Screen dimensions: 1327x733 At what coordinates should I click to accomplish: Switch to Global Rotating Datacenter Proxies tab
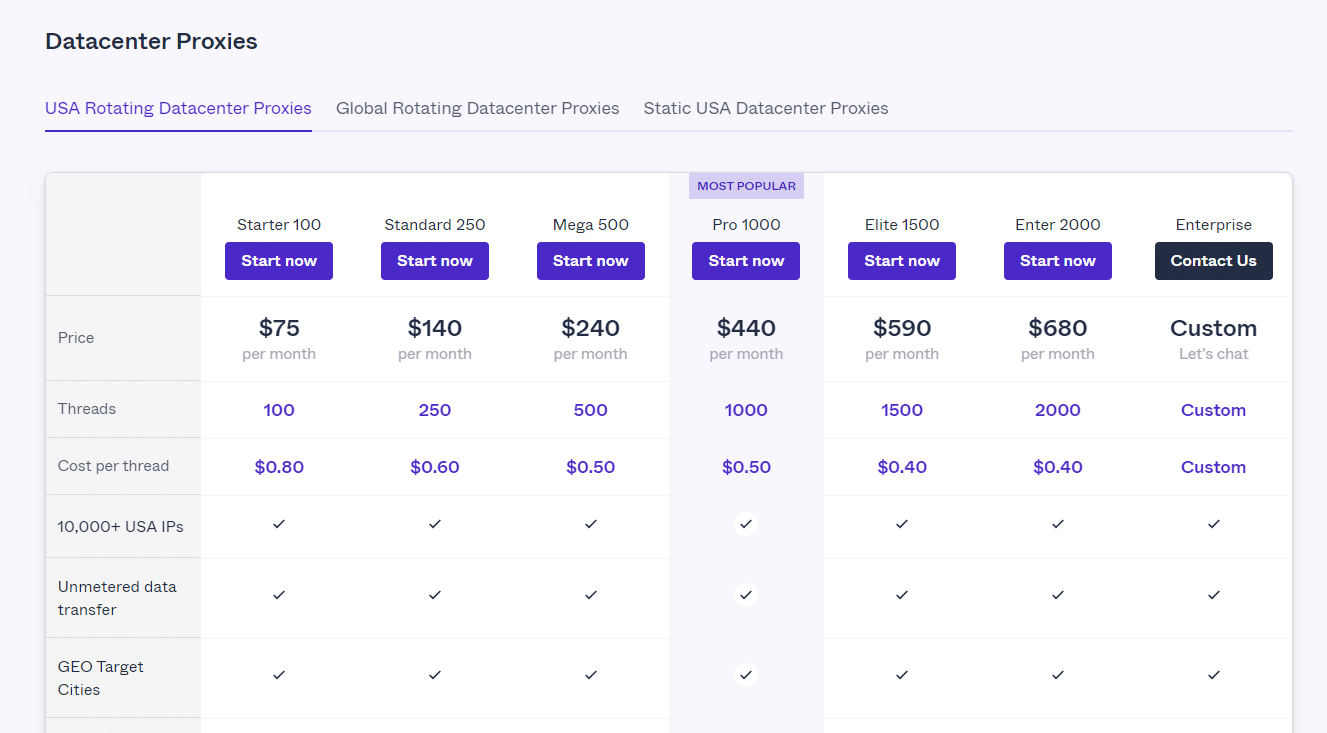point(477,108)
